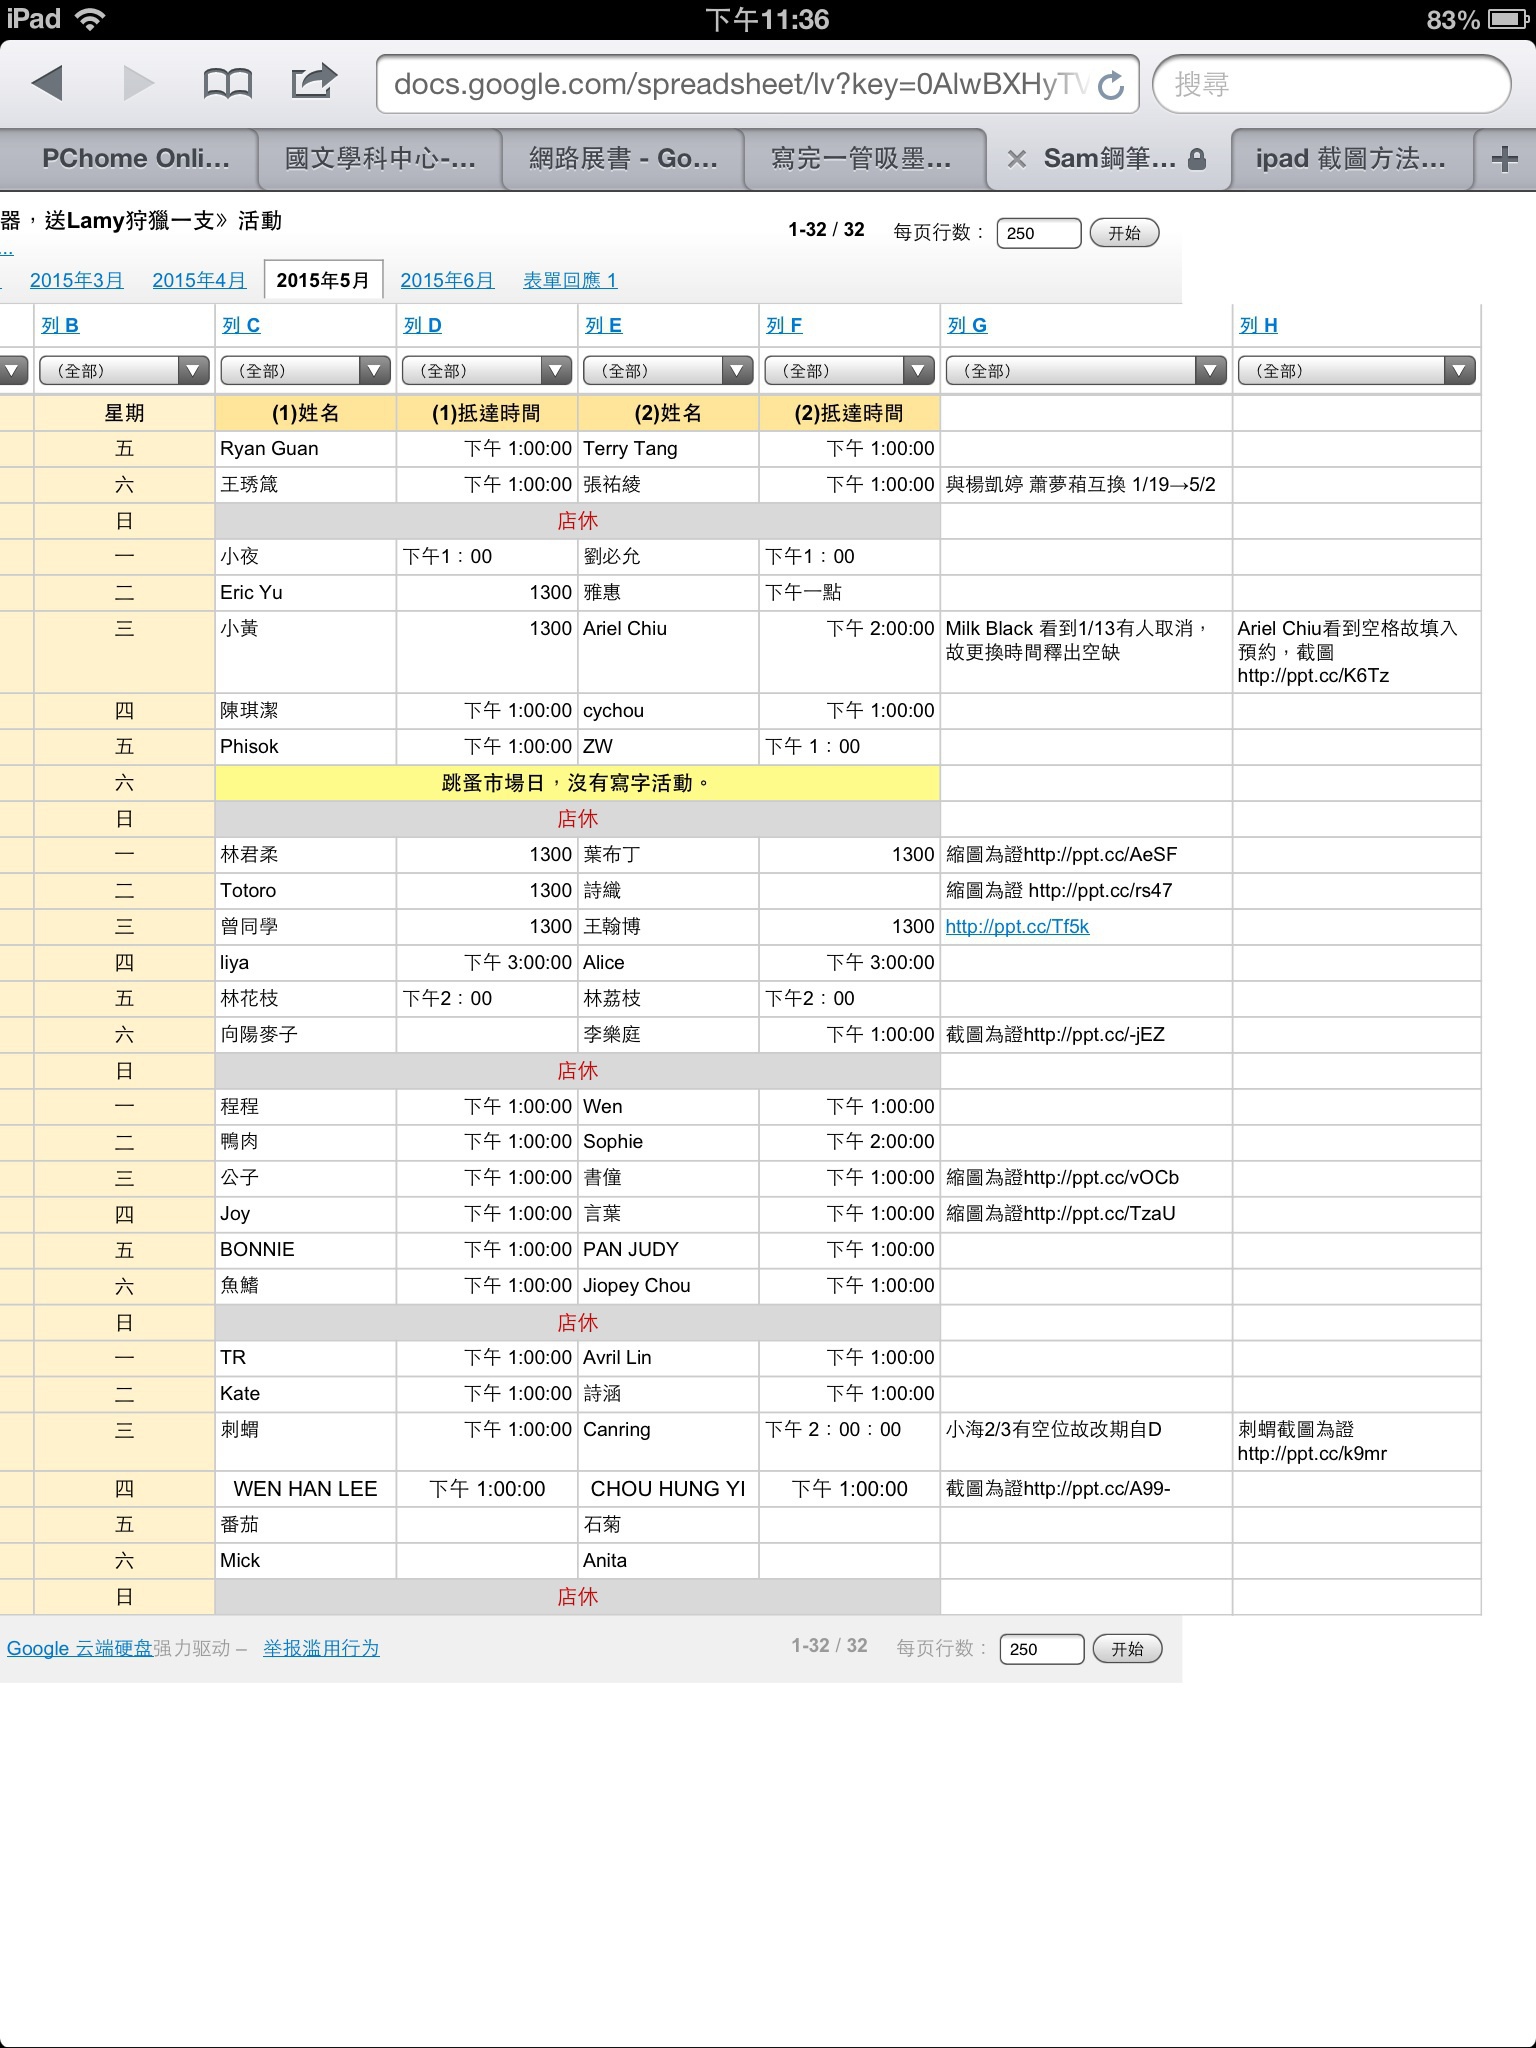Open the PChome Online browser tab

point(135,159)
